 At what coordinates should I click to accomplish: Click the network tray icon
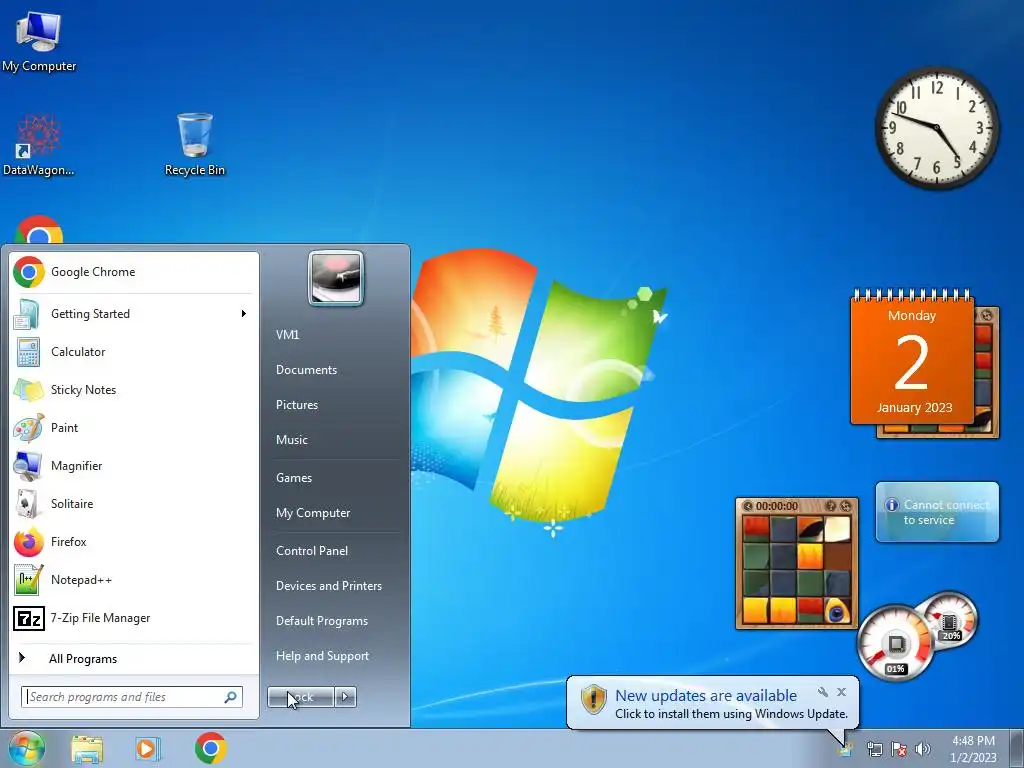(874, 750)
